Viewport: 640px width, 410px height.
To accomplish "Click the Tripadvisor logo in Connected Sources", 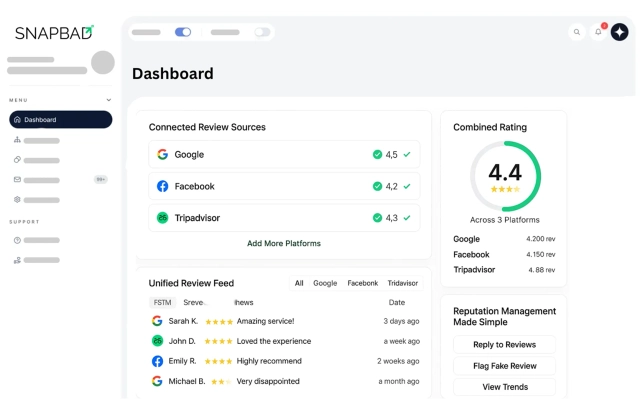I will tap(162, 217).
